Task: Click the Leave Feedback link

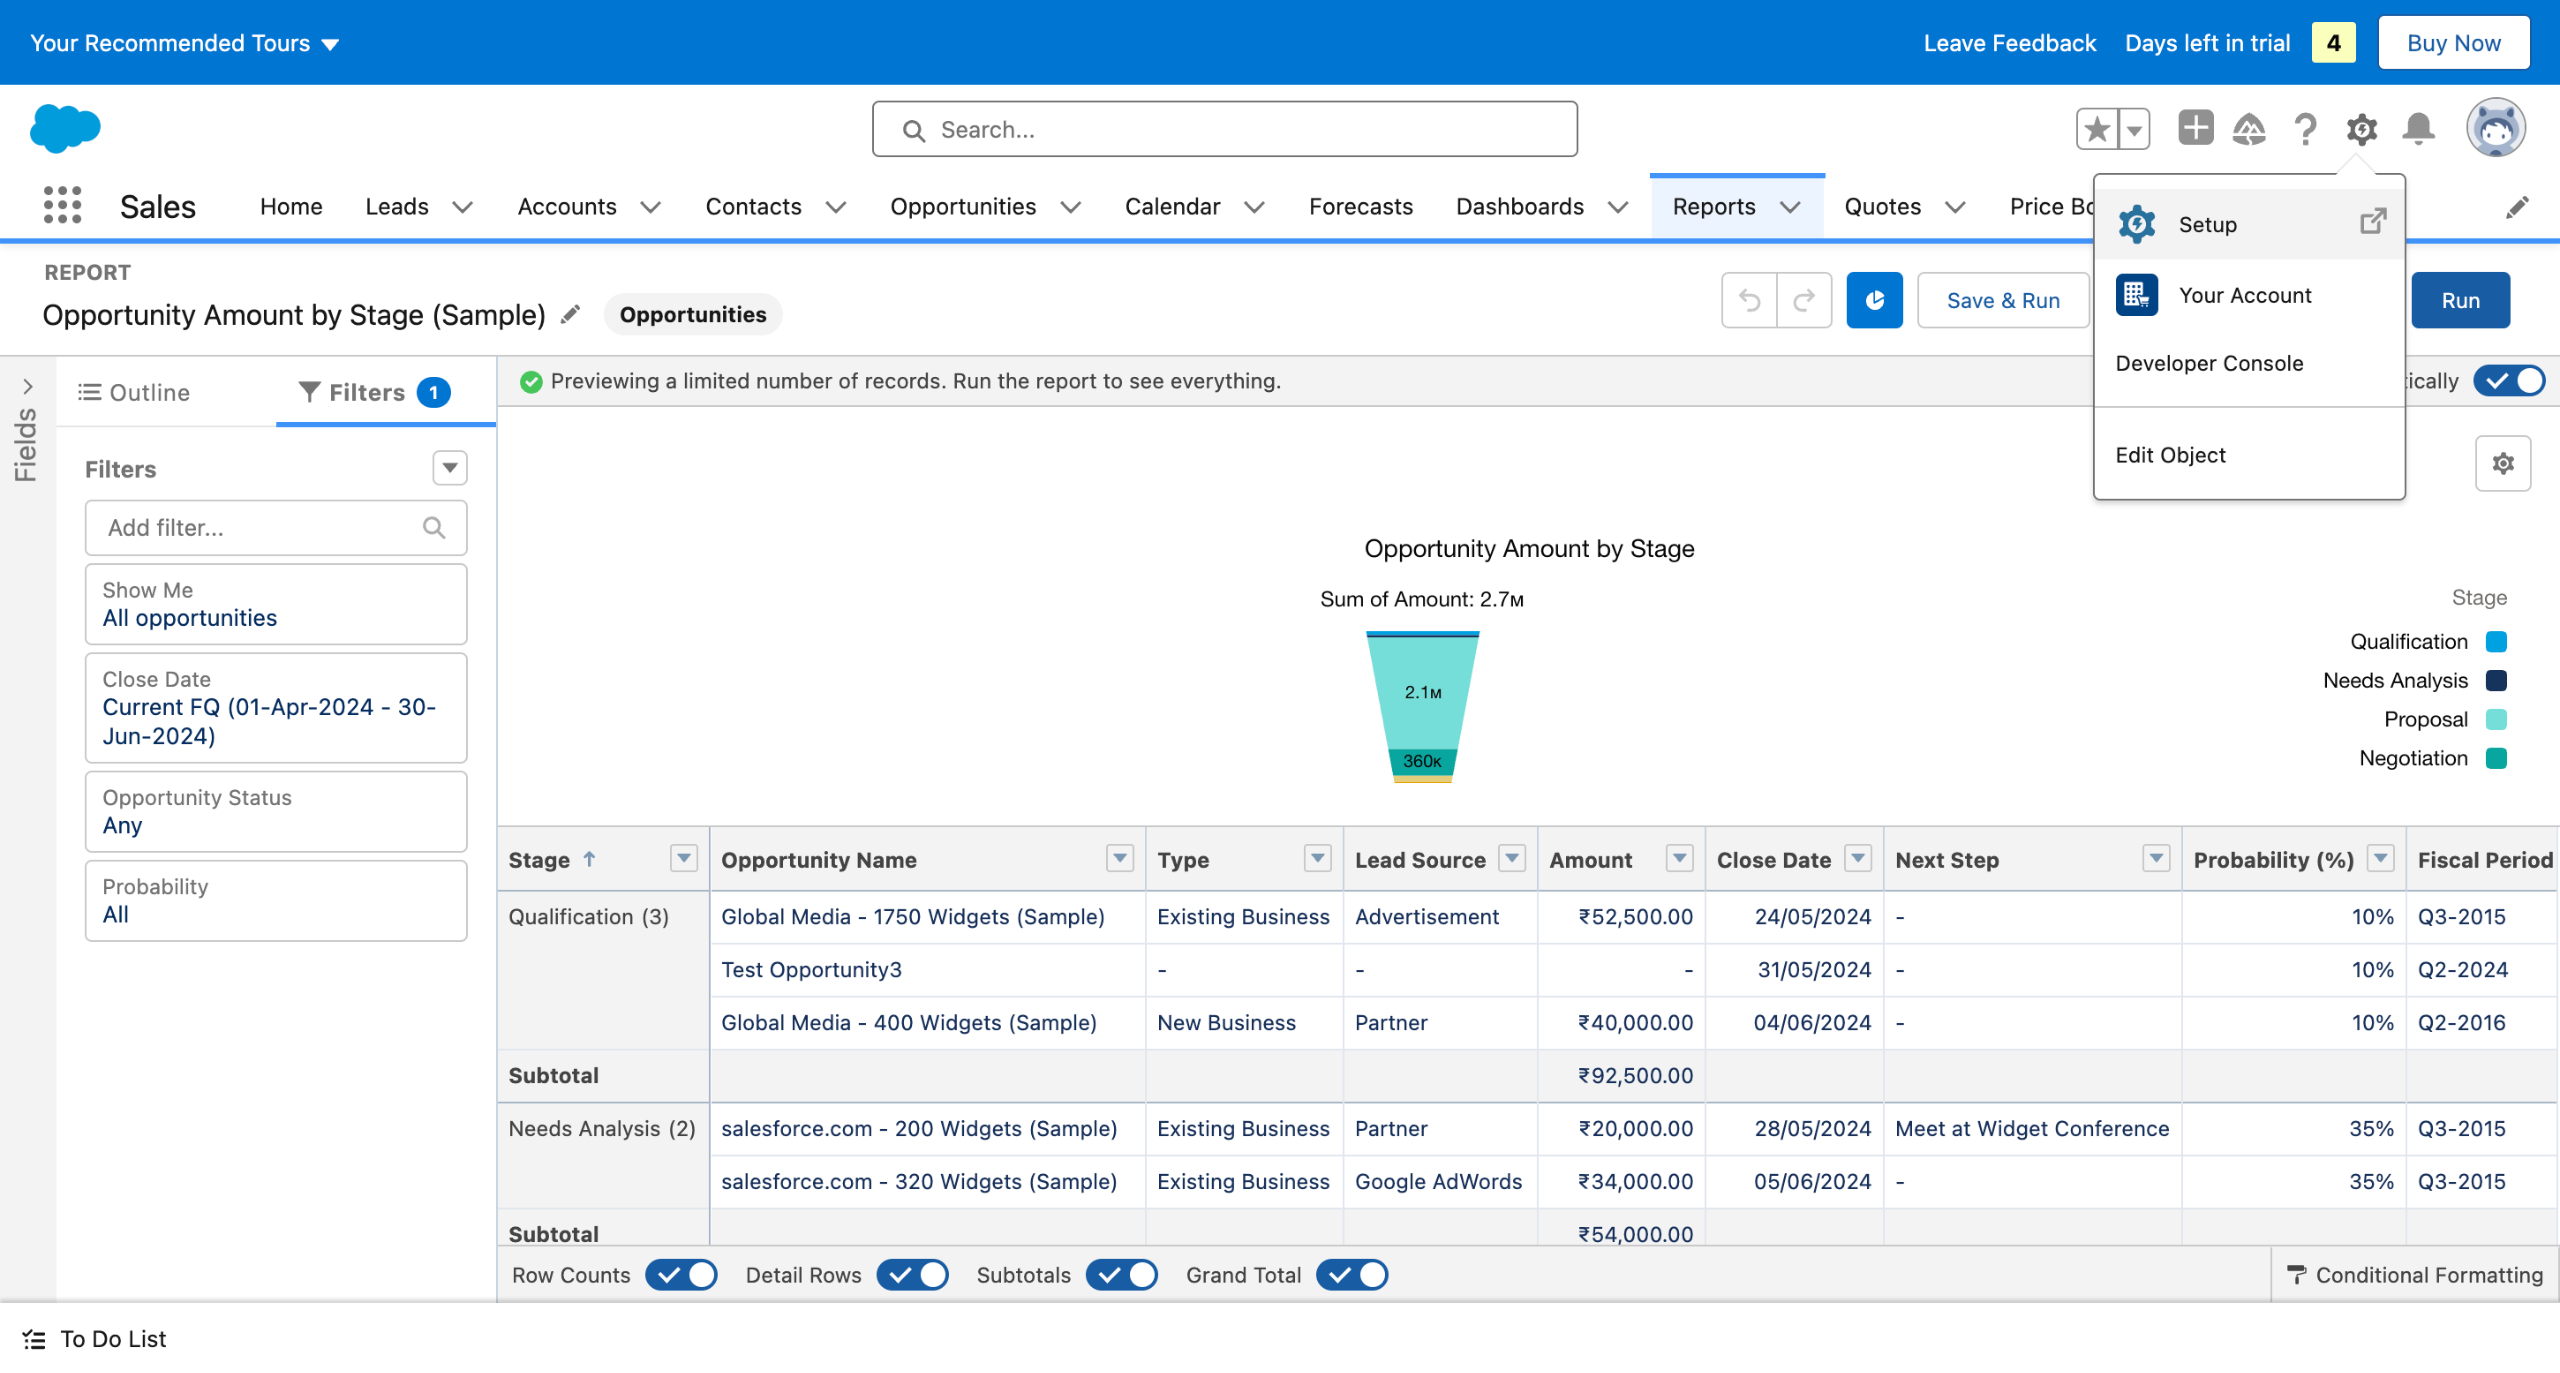Action: click(2009, 43)
